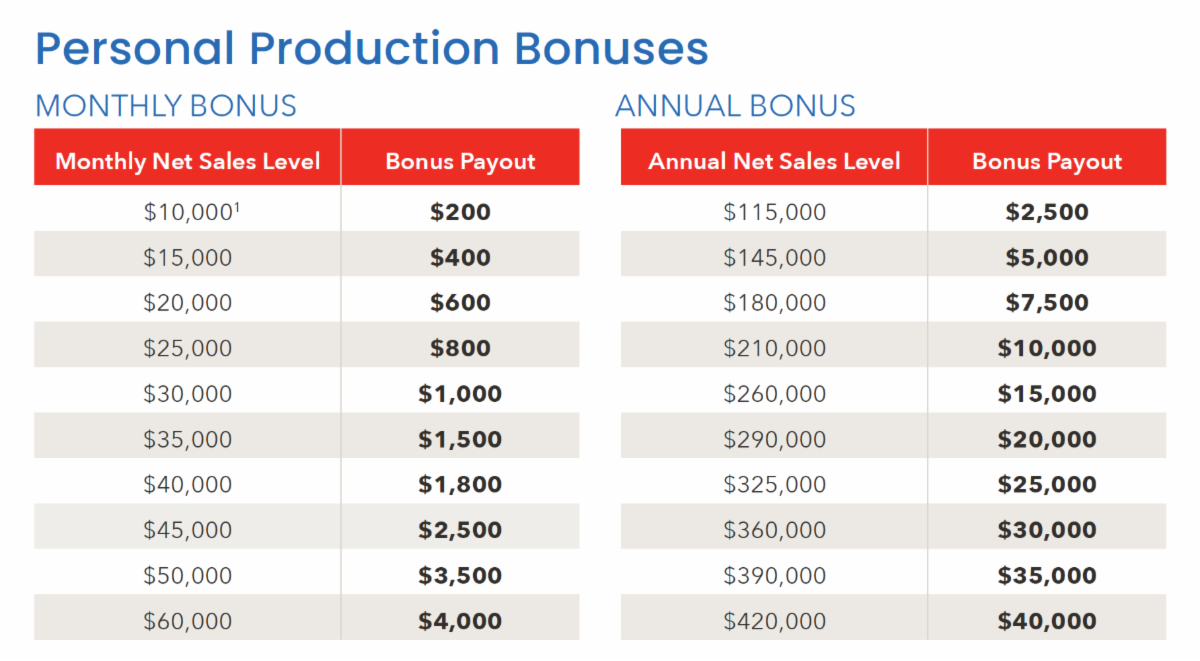Screen dimensions: 1200x661
Task: Click the $420,000 annual sales level
Action: coord(774,621)
